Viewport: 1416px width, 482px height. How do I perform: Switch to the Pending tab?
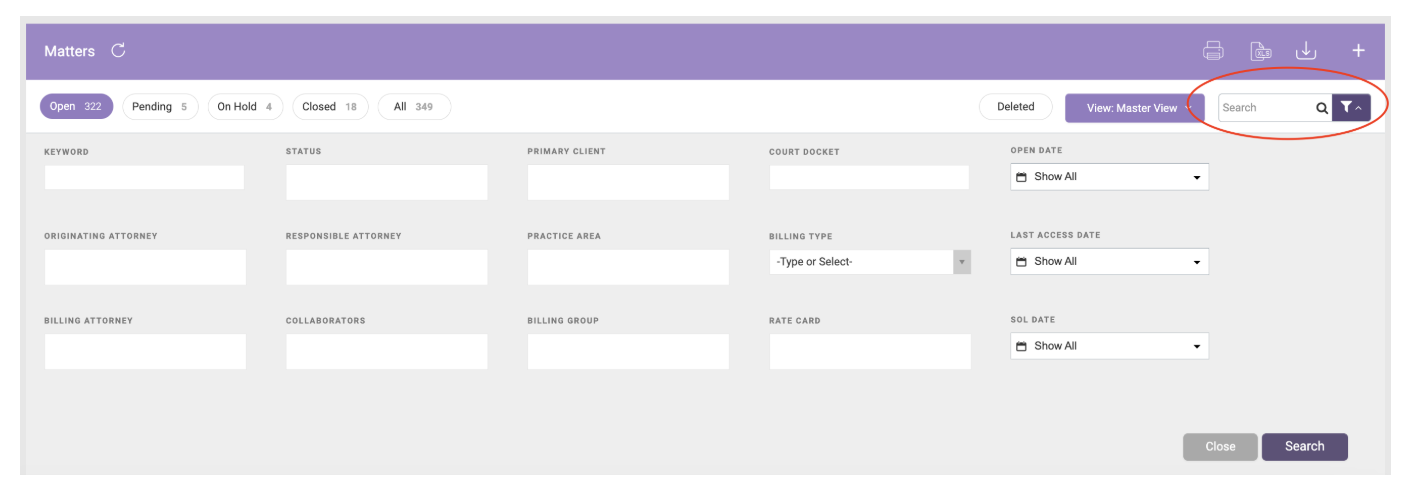[160, 107]
